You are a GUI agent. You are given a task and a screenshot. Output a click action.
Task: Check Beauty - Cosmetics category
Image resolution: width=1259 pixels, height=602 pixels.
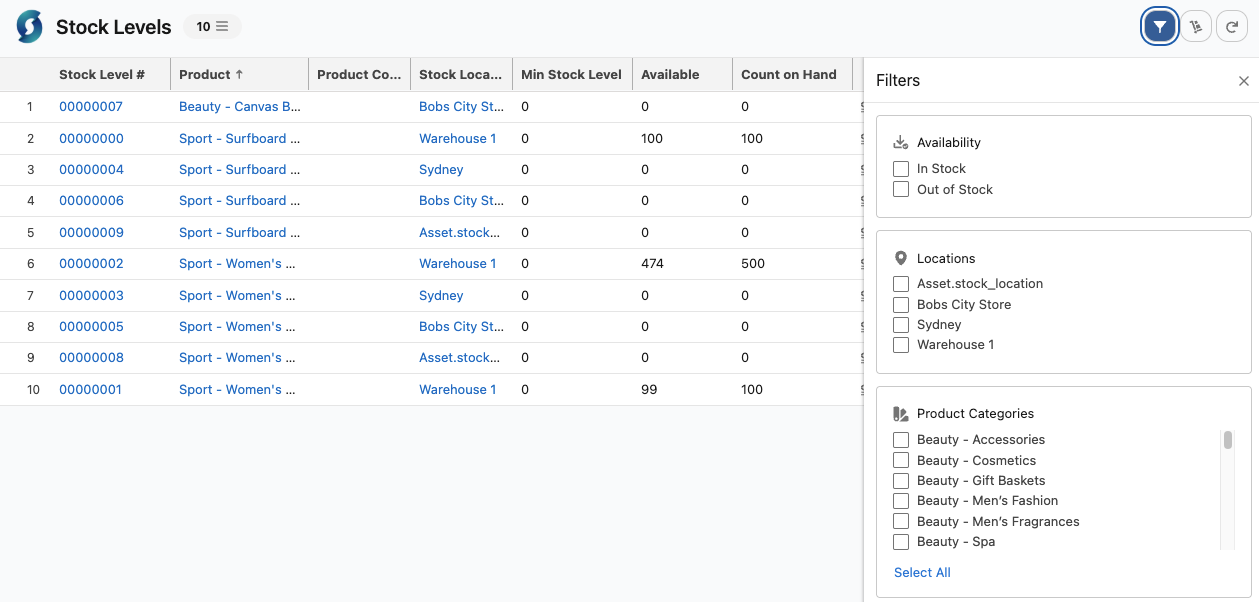[x=901, y=460]
